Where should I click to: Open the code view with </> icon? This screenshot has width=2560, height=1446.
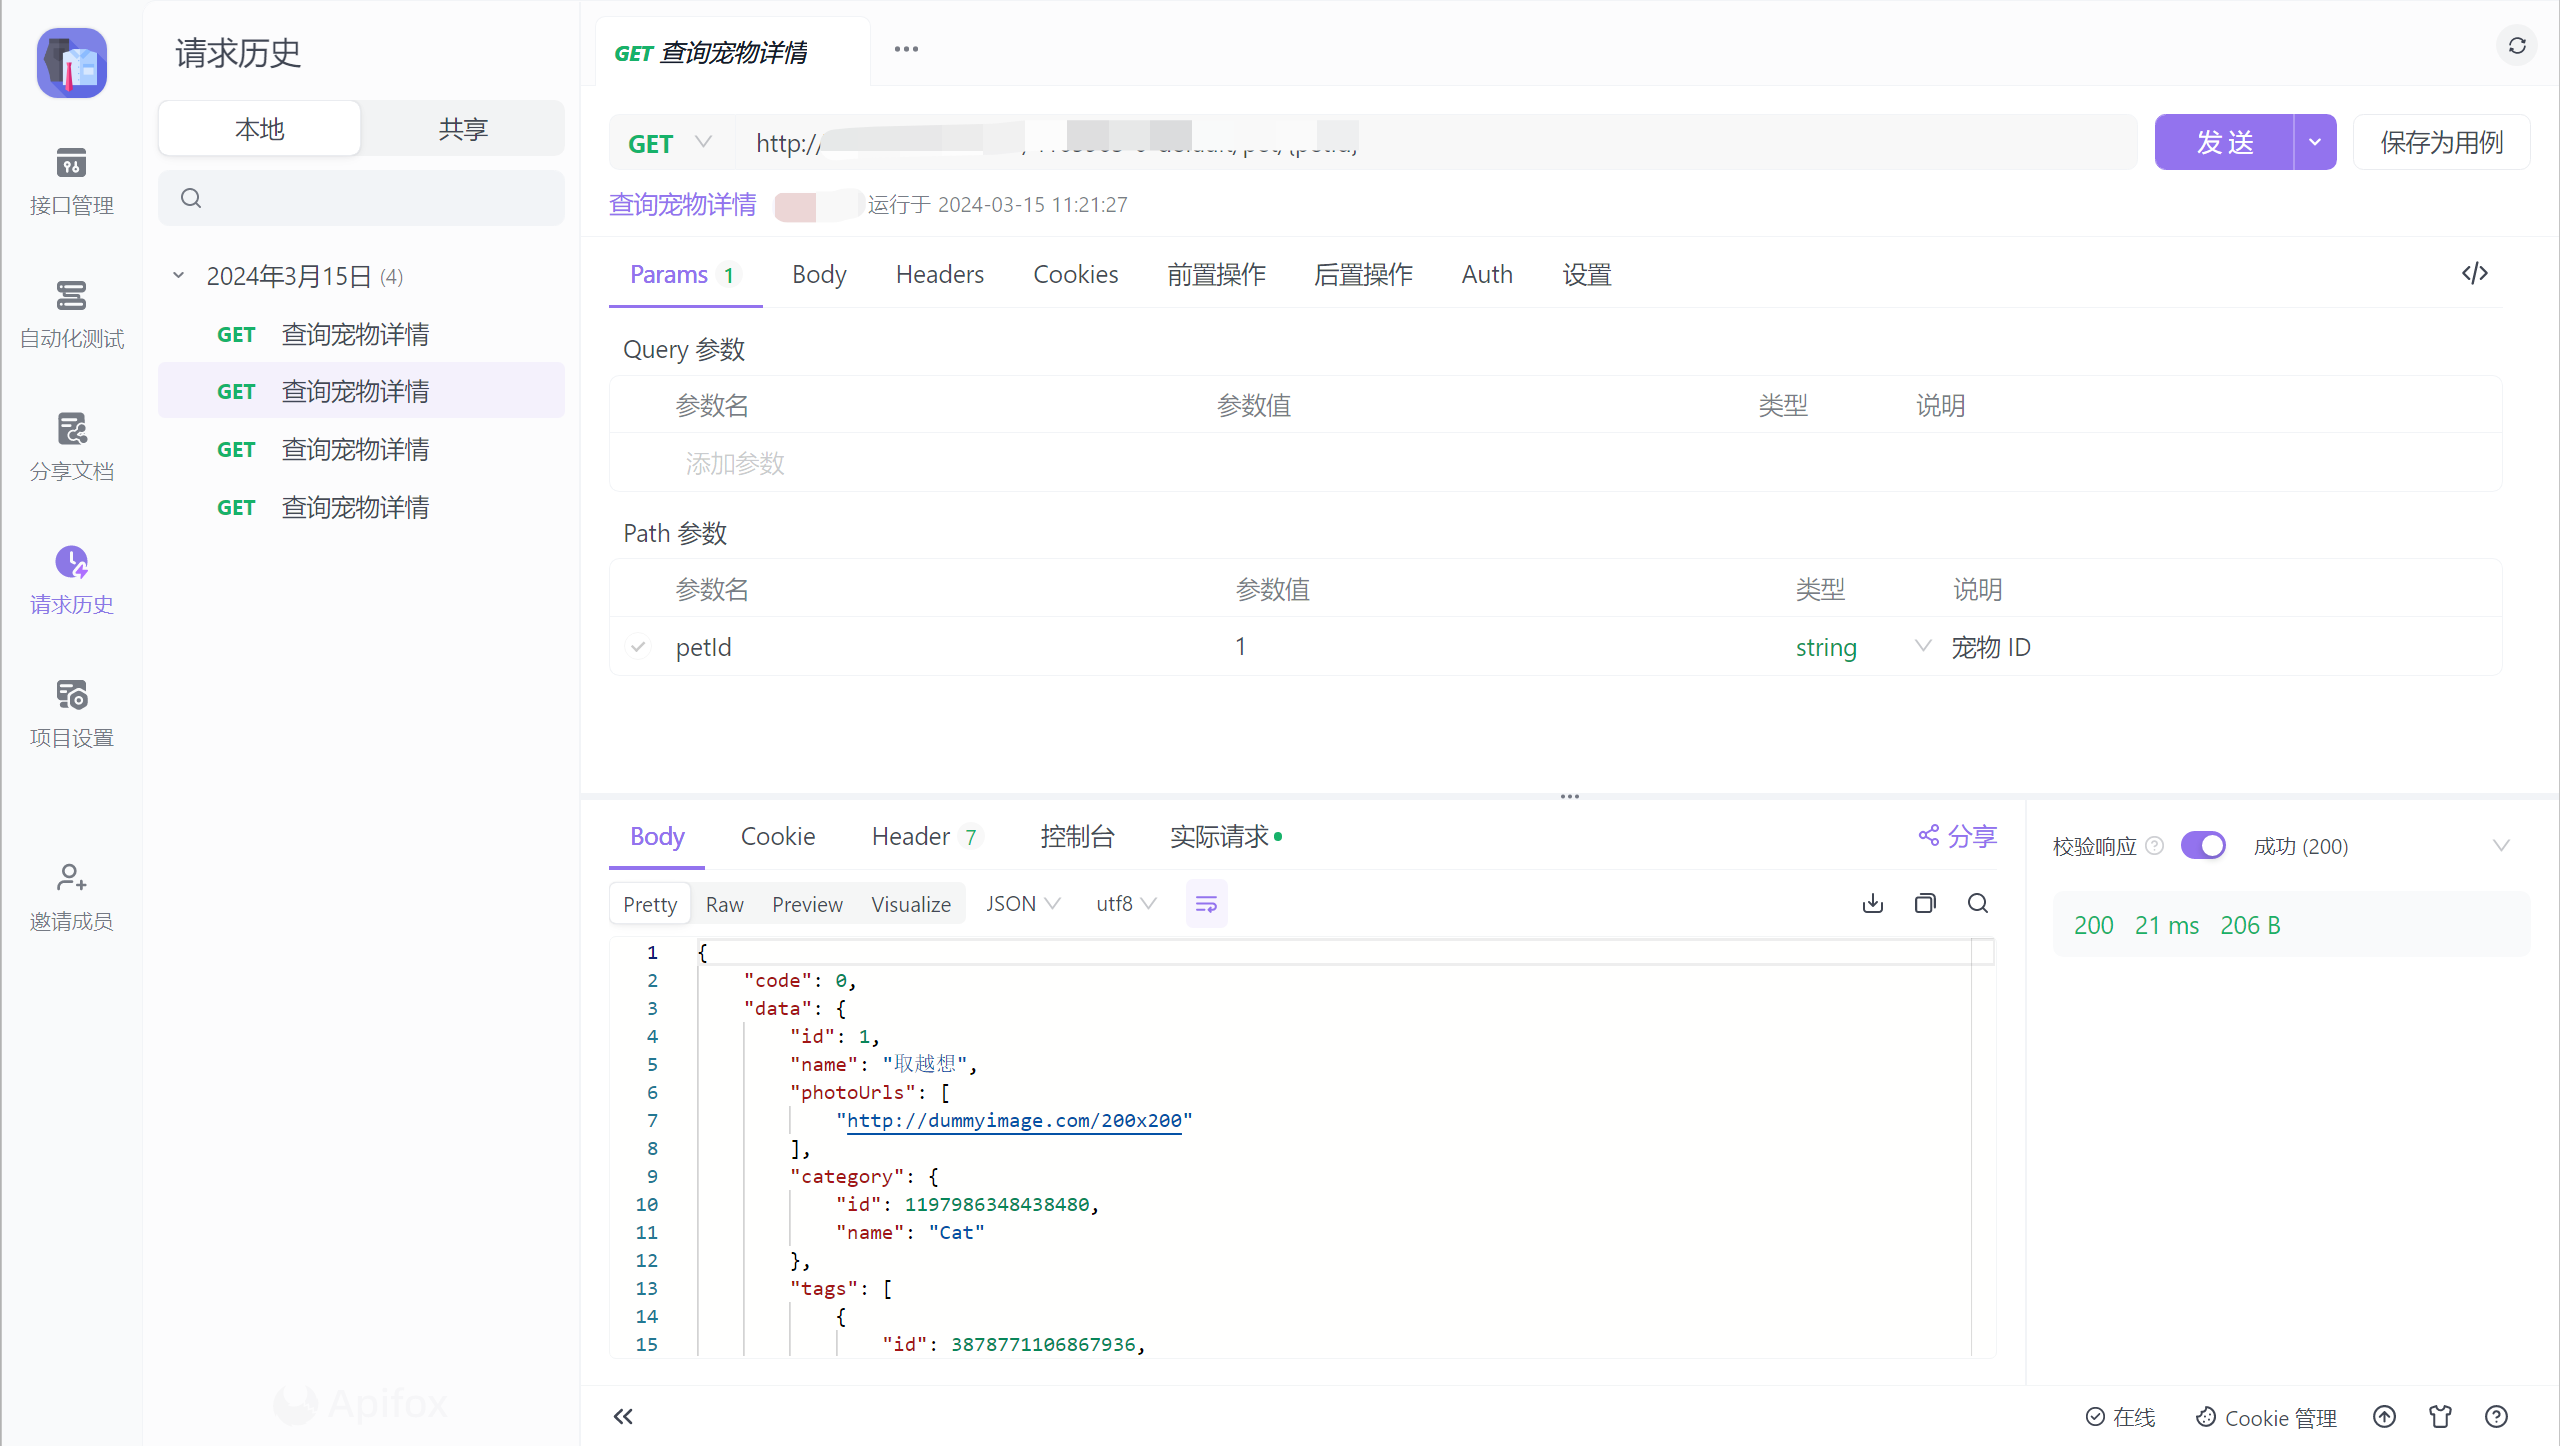click(2477, 273)
